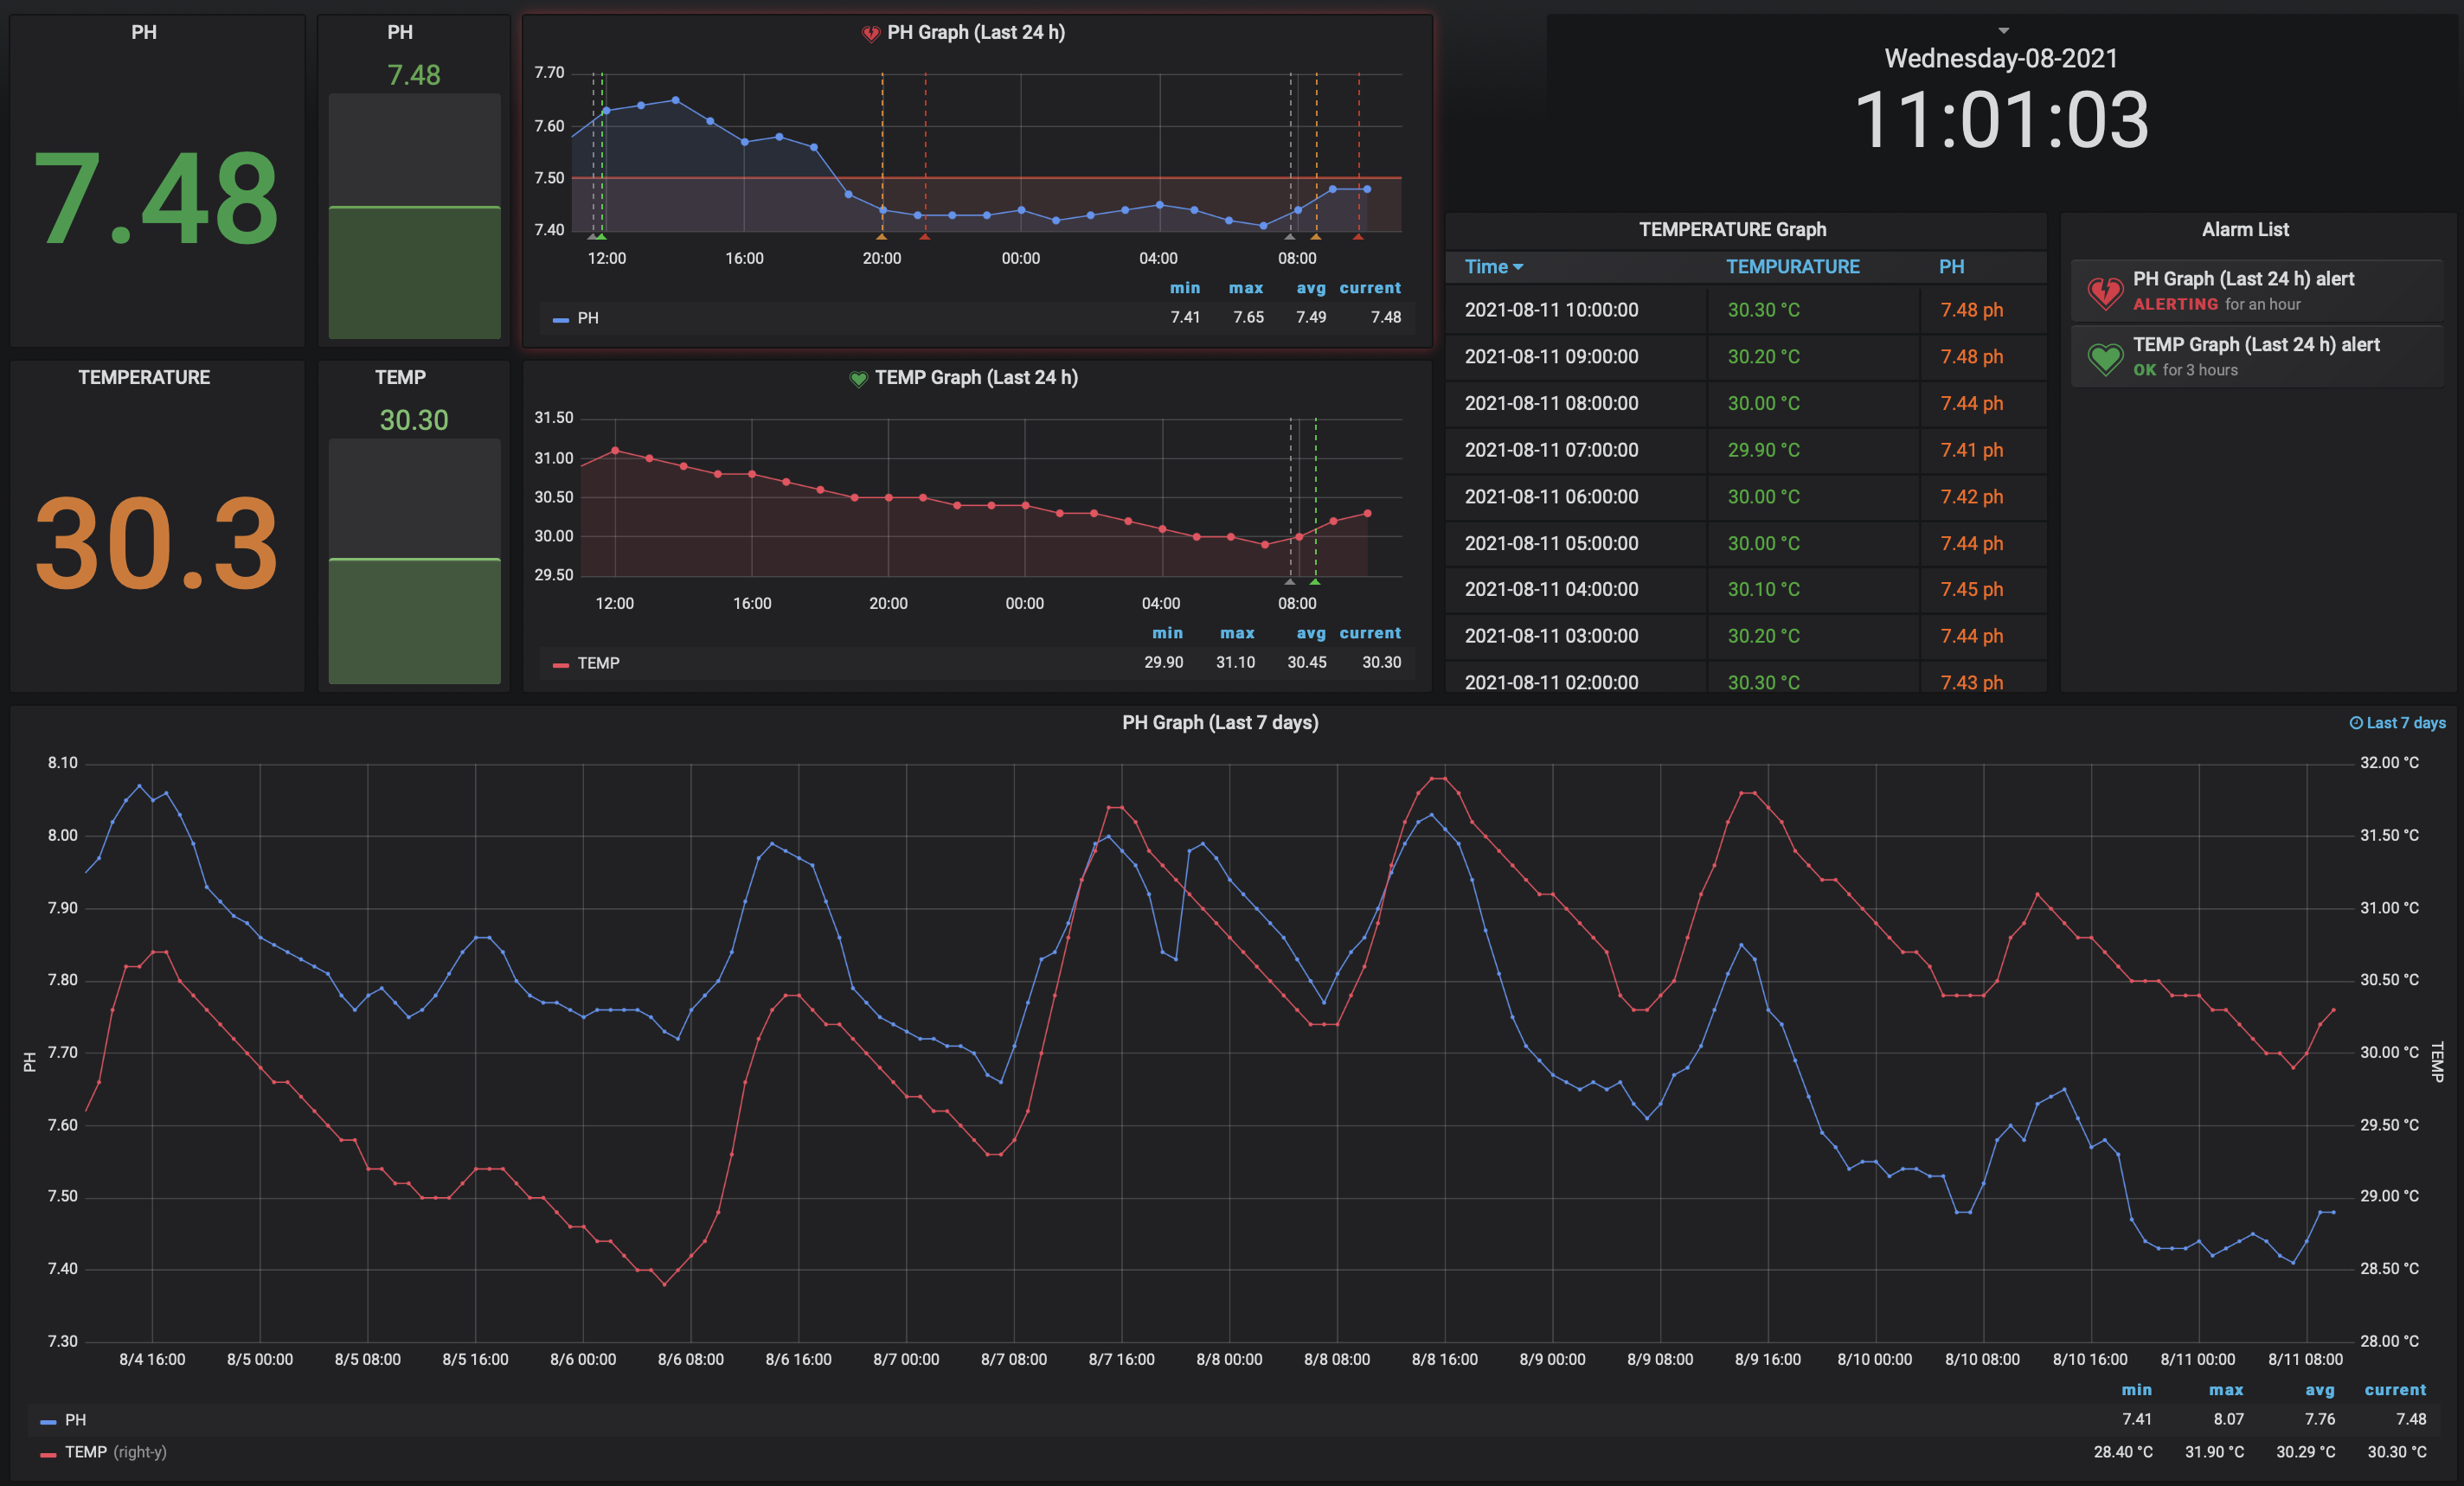This screenshot has height=1486, width=2464.
Task: Open PH Graph (Last 7 days) panel title menu
Action: point(1219,723)
